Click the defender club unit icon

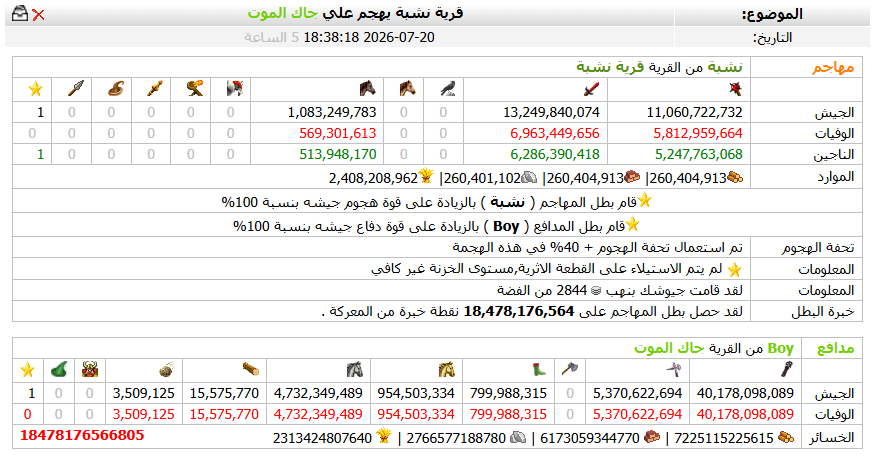click(786, 370)
